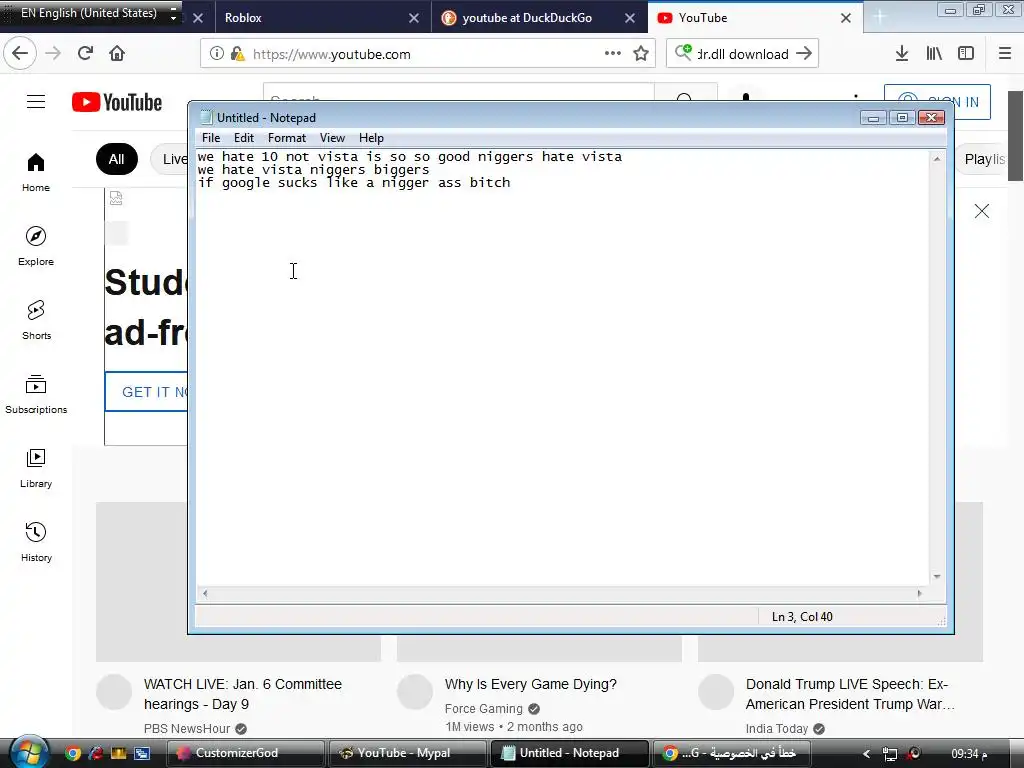Open Library in the YouTube sidebar
This screenshot has width=1024, height=768.
click(36, 468)
